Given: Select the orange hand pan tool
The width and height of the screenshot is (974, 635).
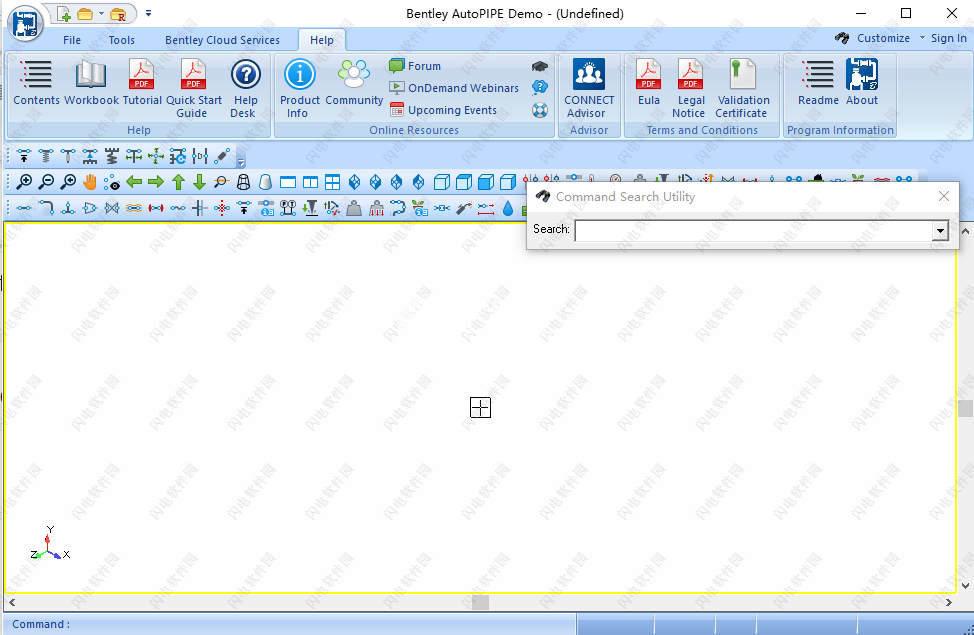Looking at the screenshot, I should click(90, 182).
